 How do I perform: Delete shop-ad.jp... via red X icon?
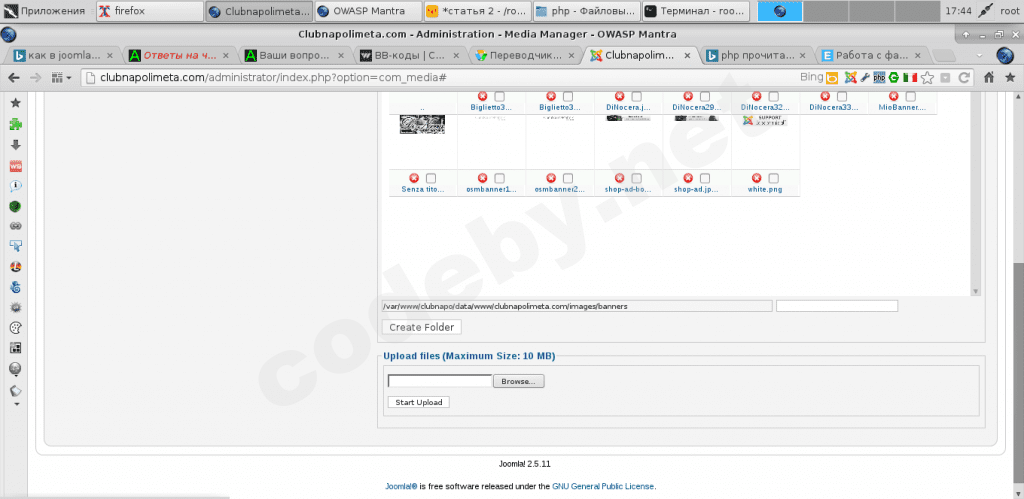pyautogui.click(x=688, y=178)
